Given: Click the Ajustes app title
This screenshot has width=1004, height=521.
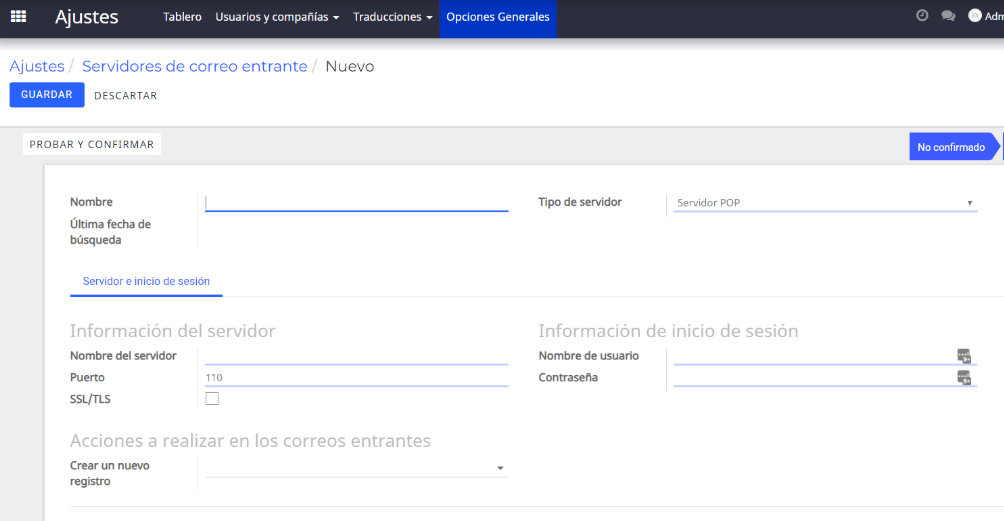Looking at the screenshot, I should pyautogui.click(x=86, y=17).
